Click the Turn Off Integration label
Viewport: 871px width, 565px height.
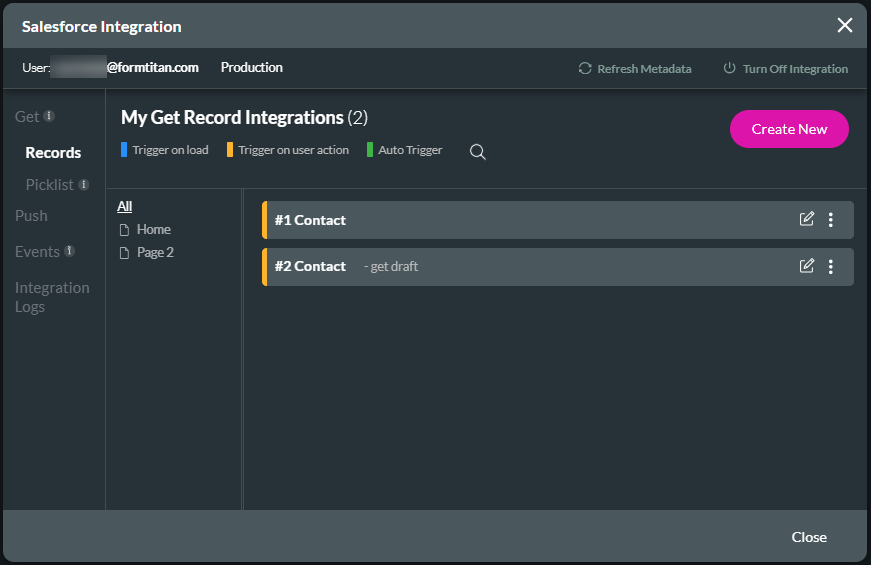click(x=795, y=69)
